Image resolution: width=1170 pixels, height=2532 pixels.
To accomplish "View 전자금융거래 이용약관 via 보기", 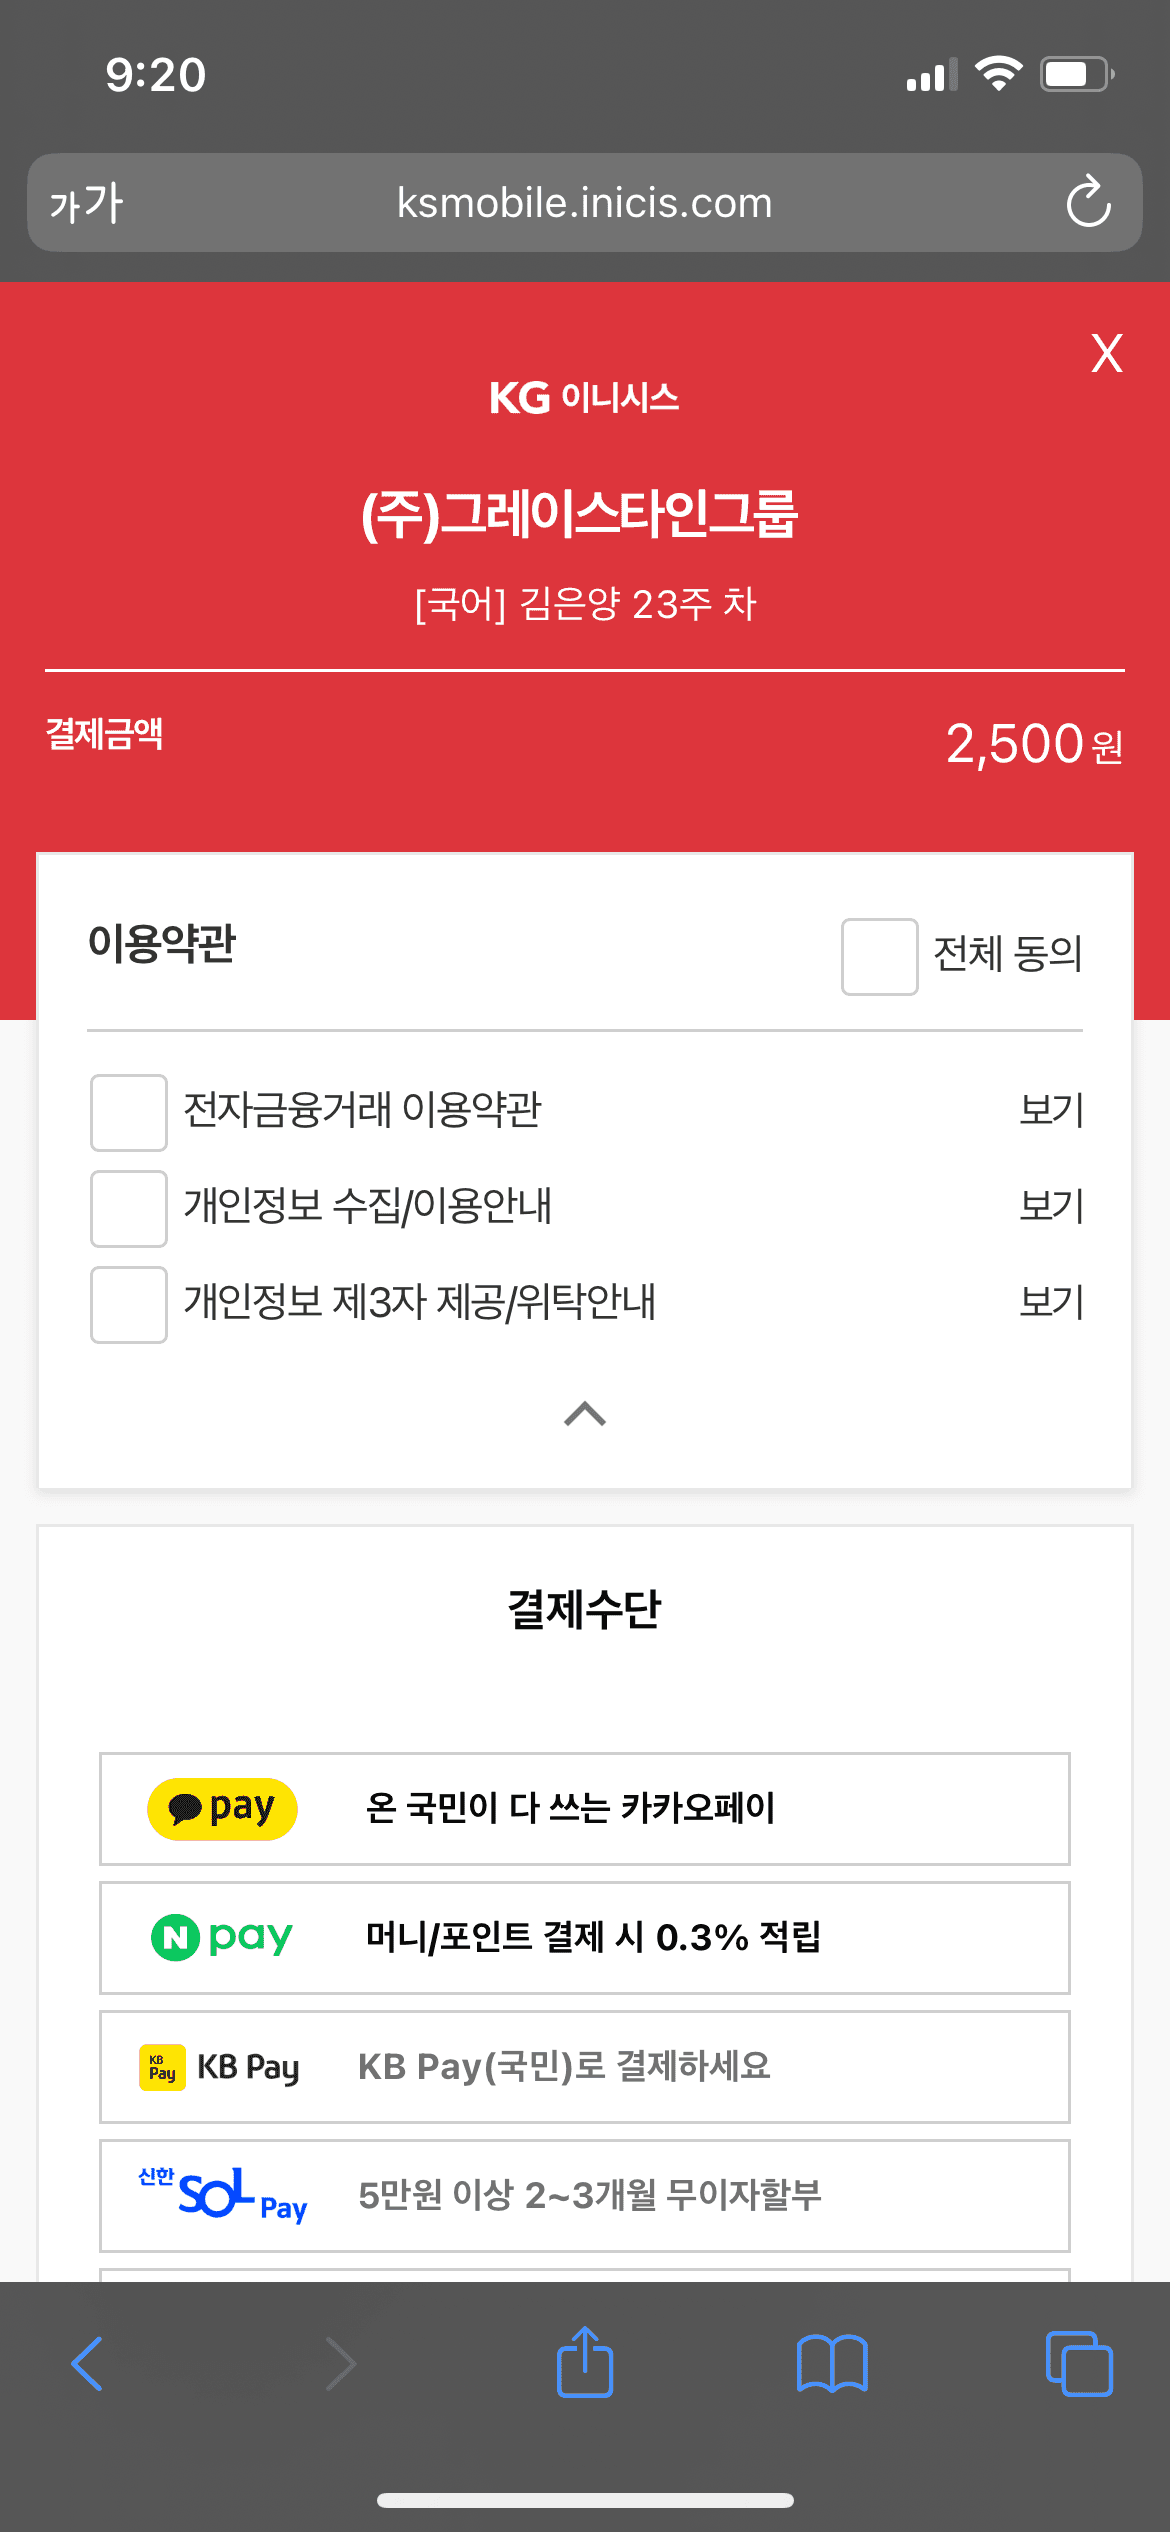I will tap(1051, 1110).
